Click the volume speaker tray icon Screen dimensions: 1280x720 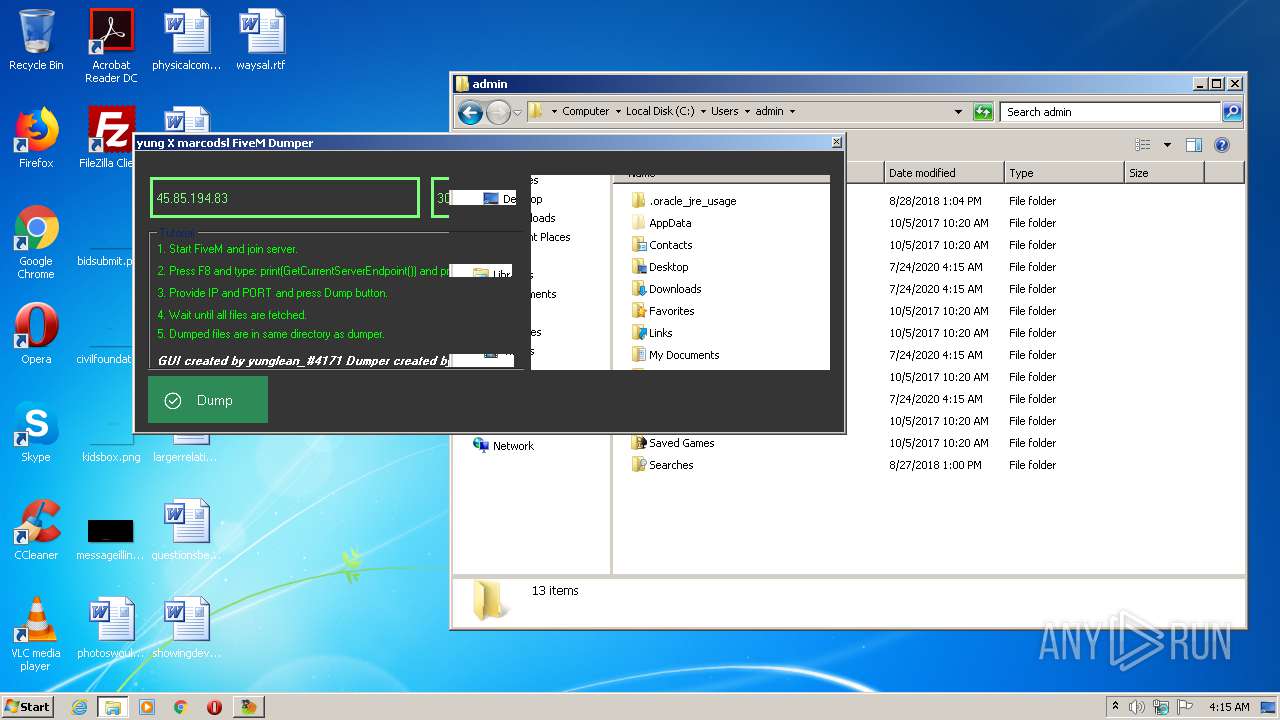1137,707
